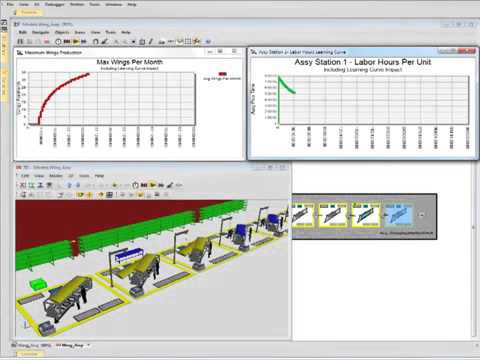The width and height of the screenshot is (480, 360).
Task: Select the green container in the 3D scene
Action: (x=39, y=285)
